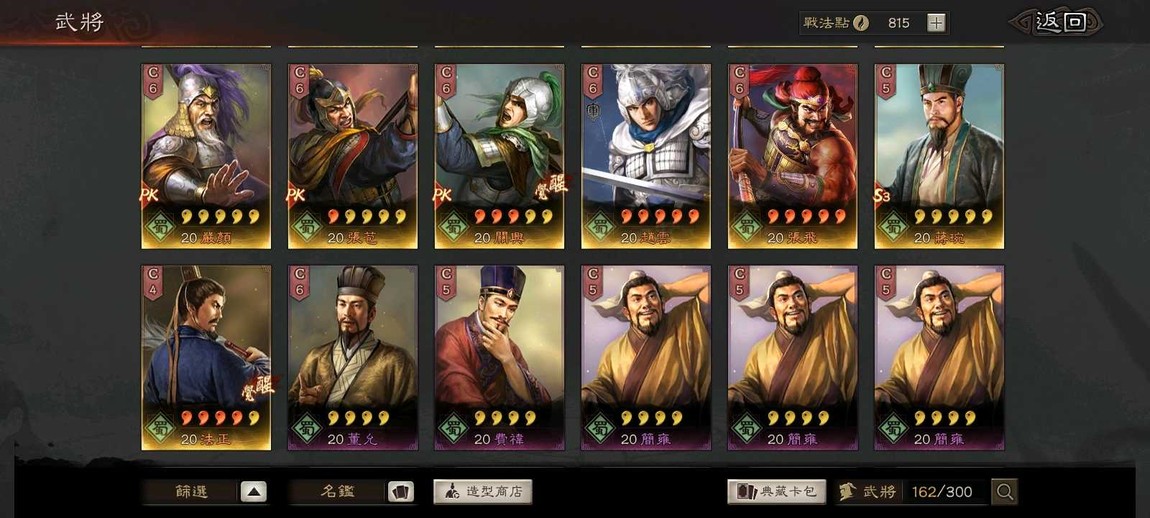This screenshot has width=1150, height=518.
Task: Open the 造型商店 costume shop
Action: pyautogui.click(x=483, y=492)
